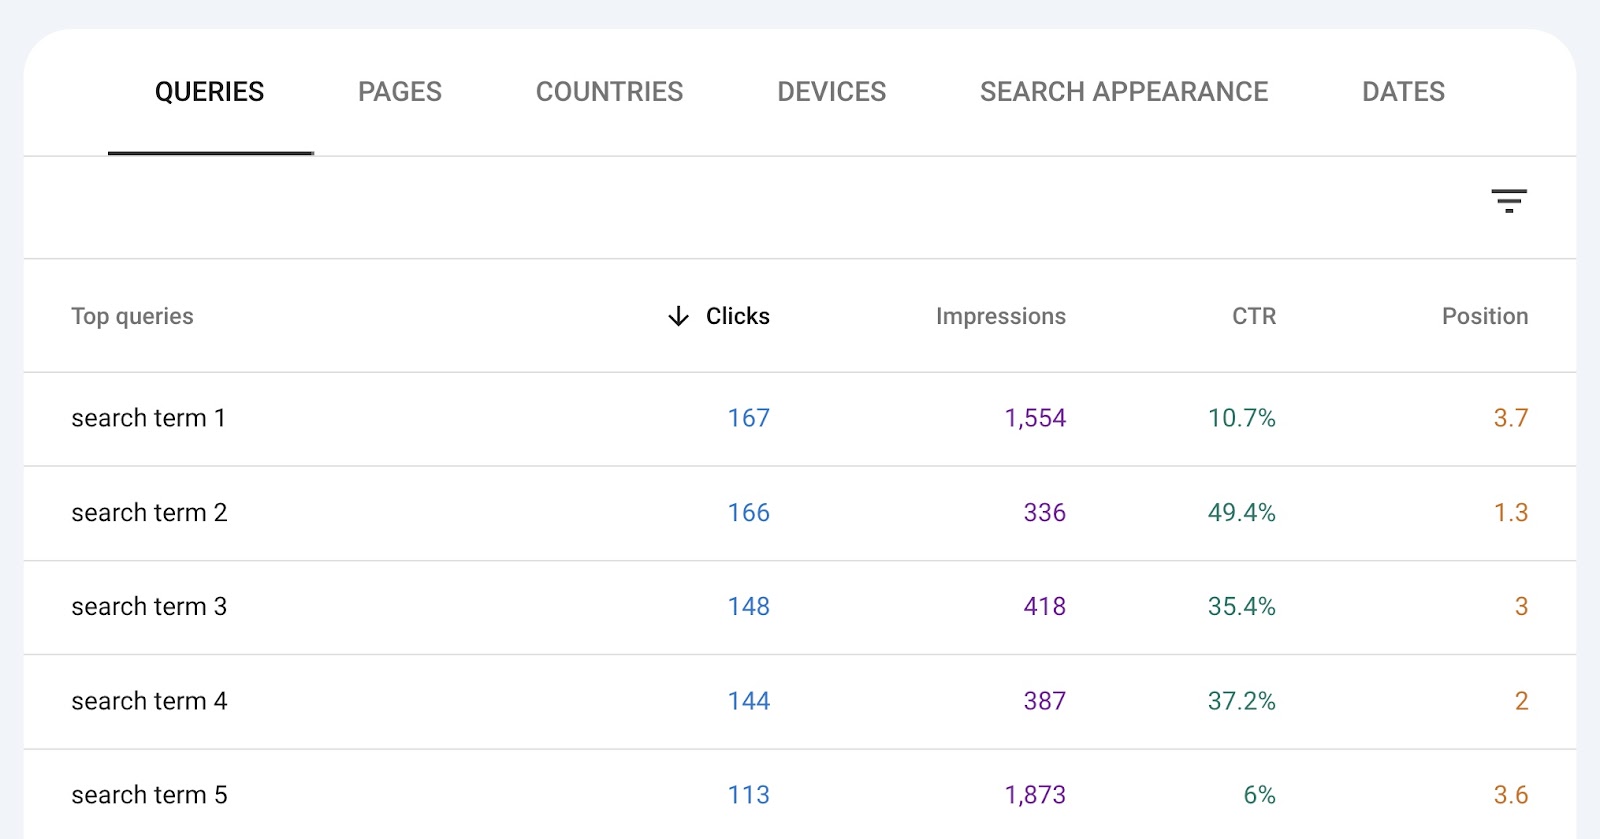Select the DATES tab

(x=1402, y=91)
